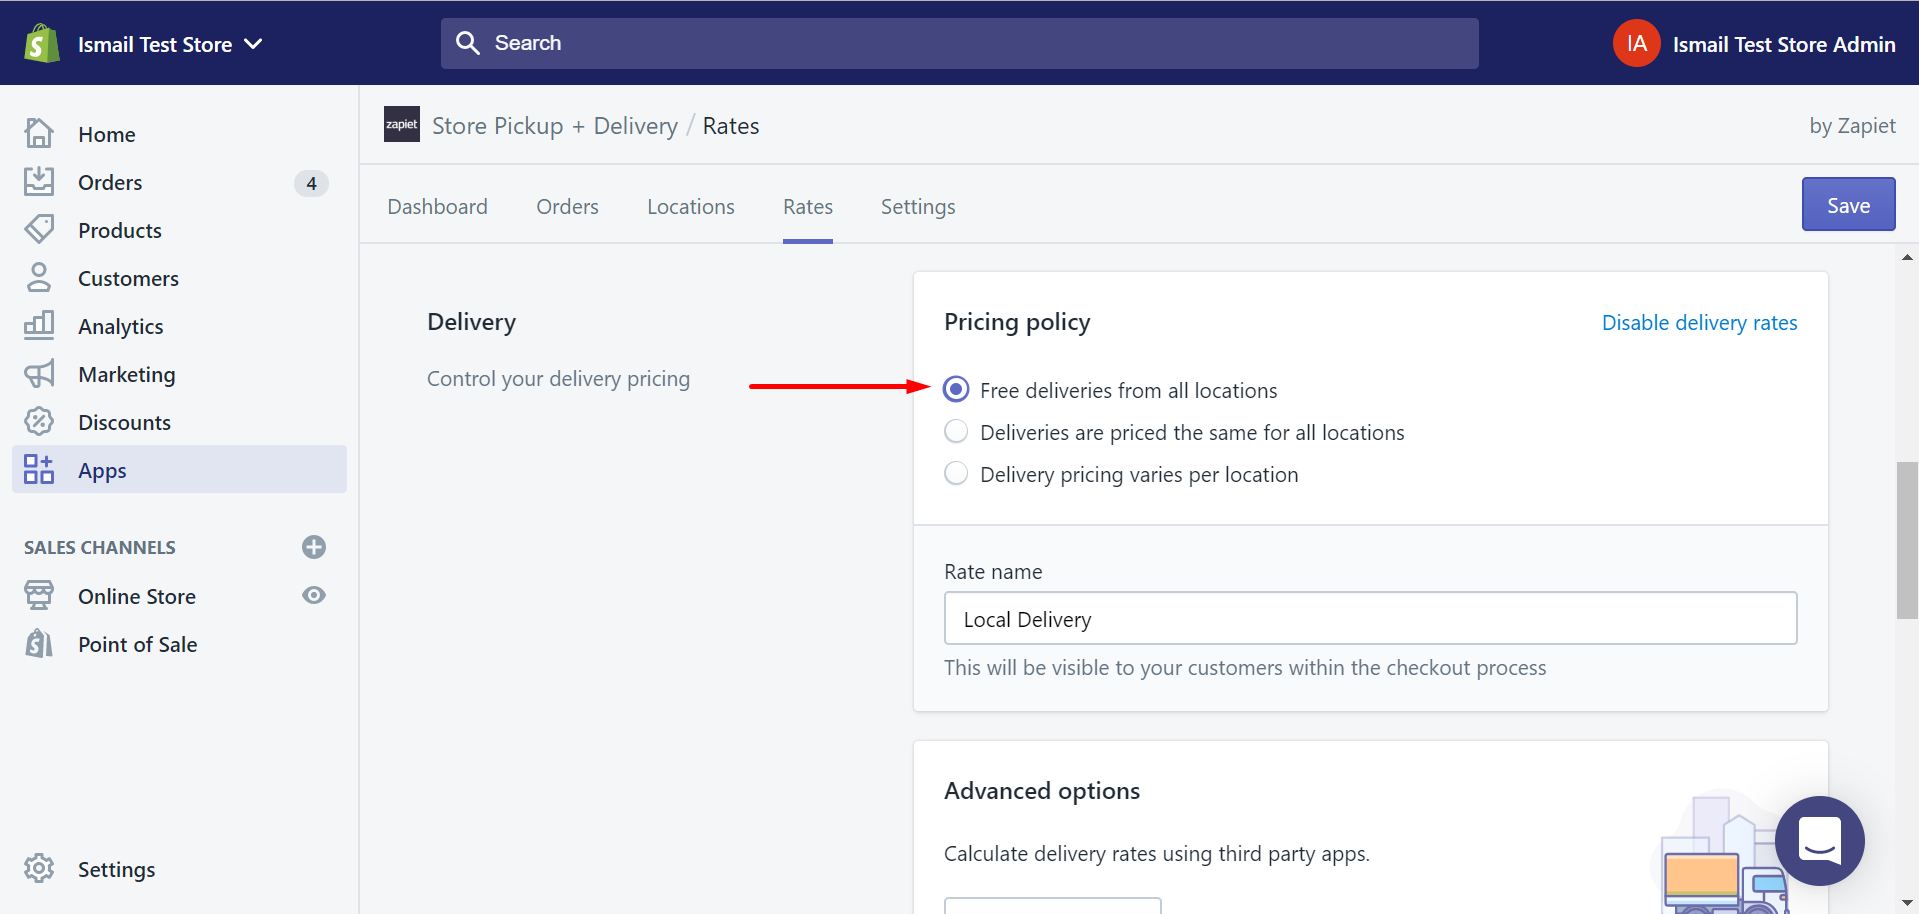Click Disable delivery rates link

1699,323
